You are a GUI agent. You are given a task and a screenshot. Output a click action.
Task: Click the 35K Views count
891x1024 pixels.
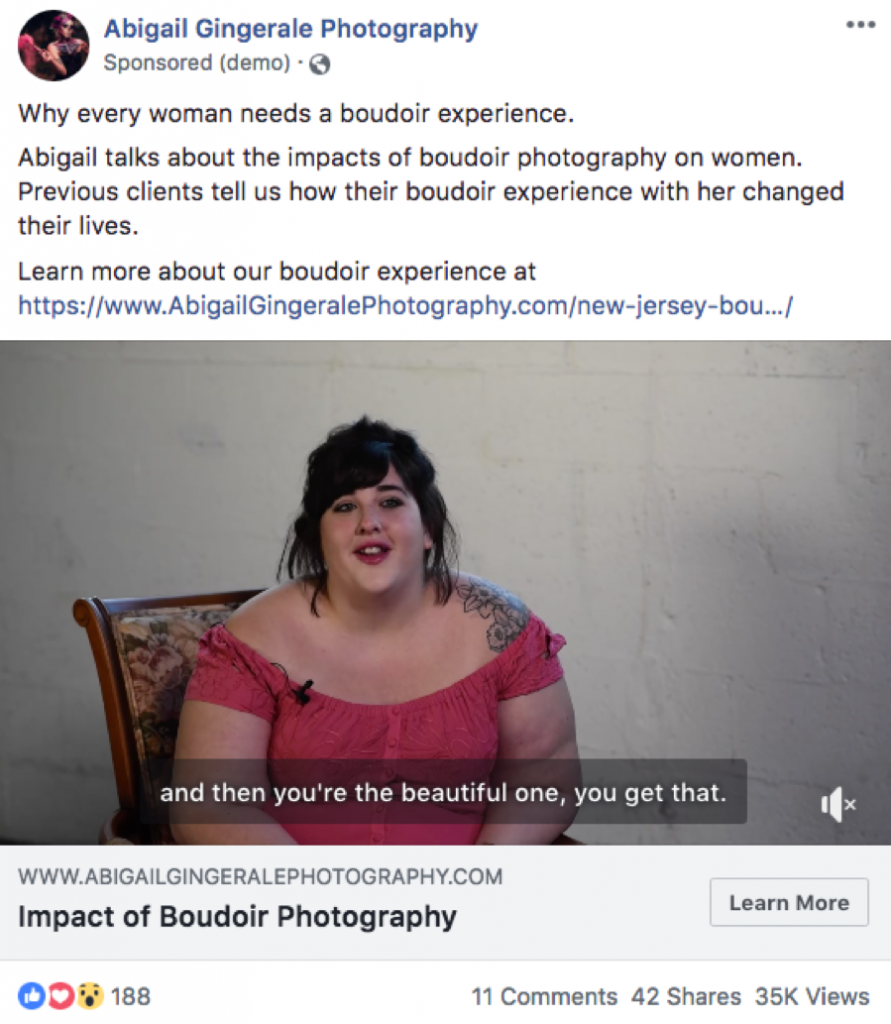pos(812,997)
